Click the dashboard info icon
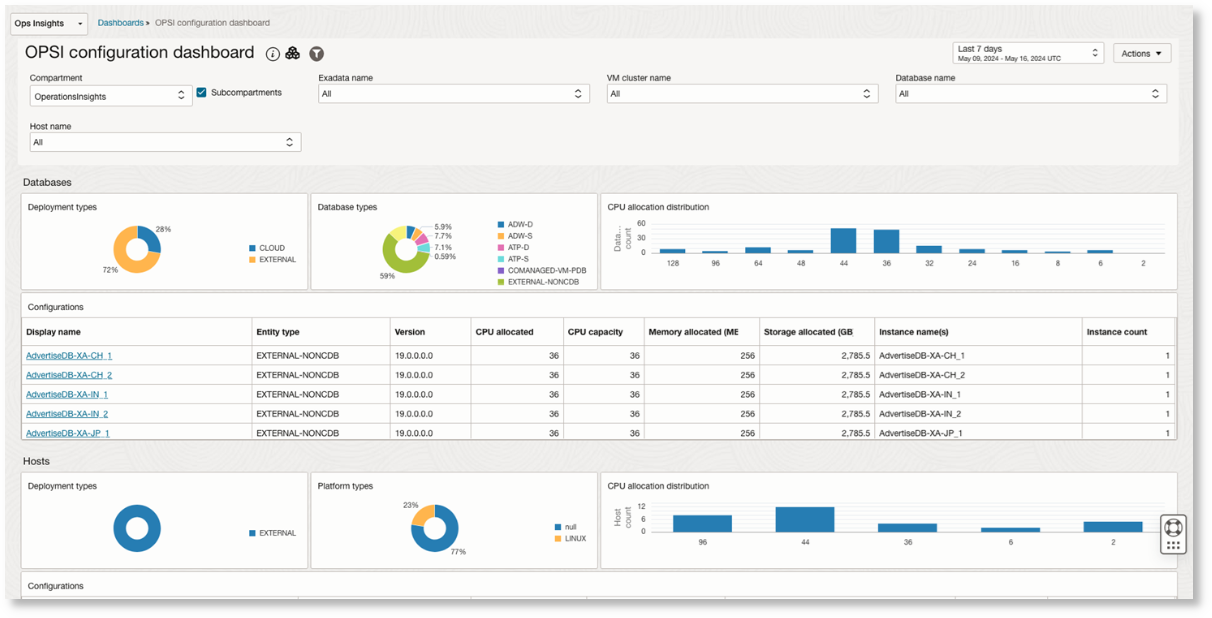The image size is (1212, 618). click(273, 53)
